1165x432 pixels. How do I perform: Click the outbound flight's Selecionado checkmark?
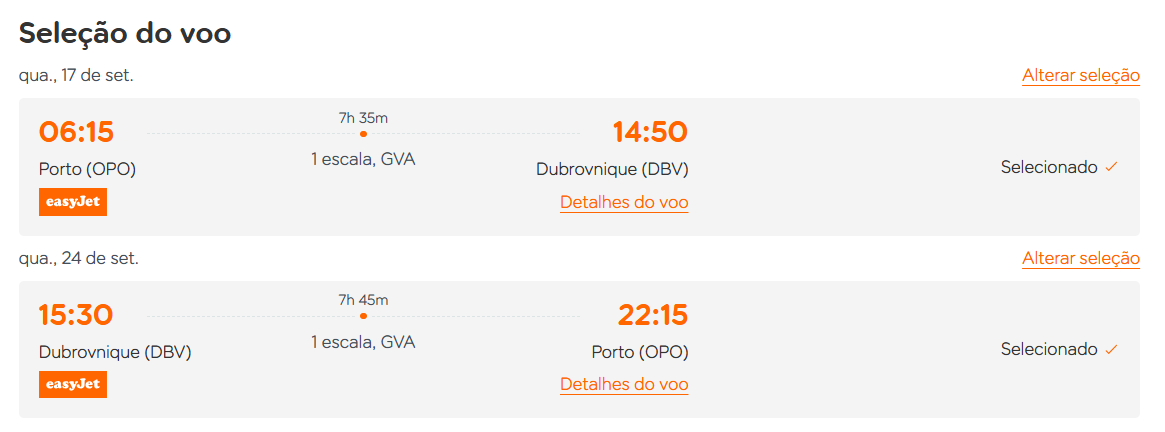[x=1112, y=167]
